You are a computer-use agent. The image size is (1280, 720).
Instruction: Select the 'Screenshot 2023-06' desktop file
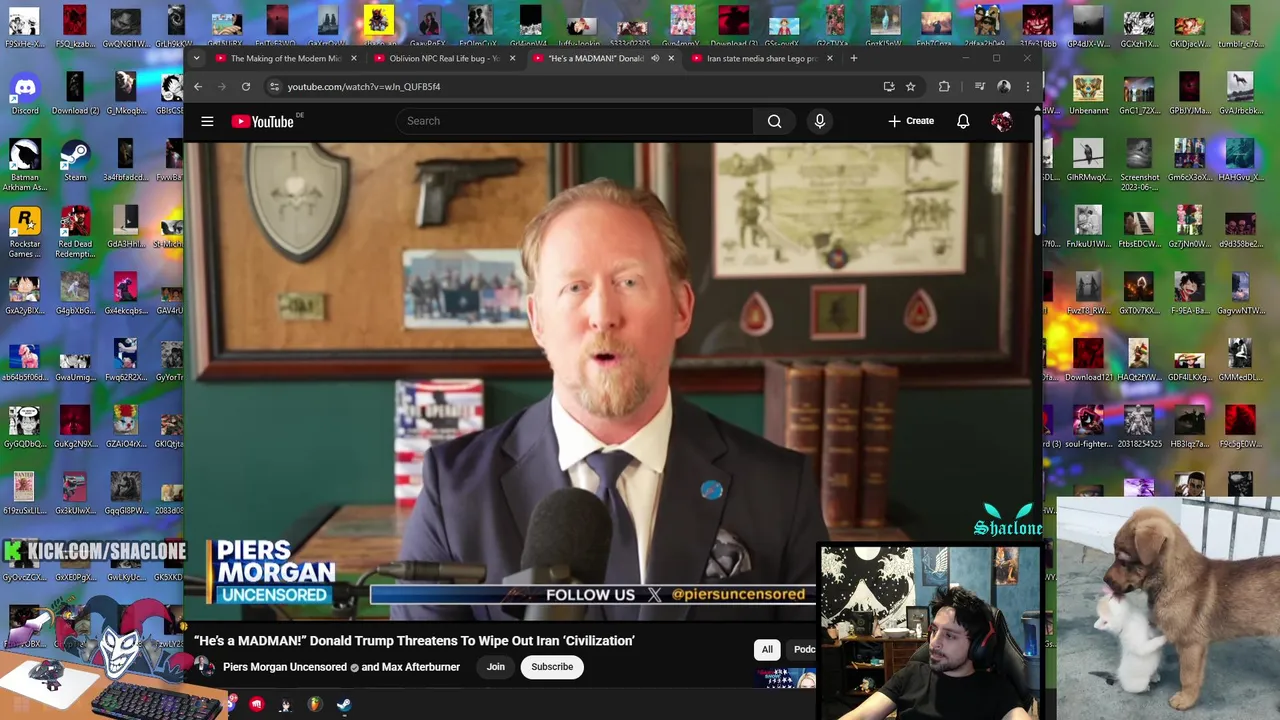click(1139, 165)
